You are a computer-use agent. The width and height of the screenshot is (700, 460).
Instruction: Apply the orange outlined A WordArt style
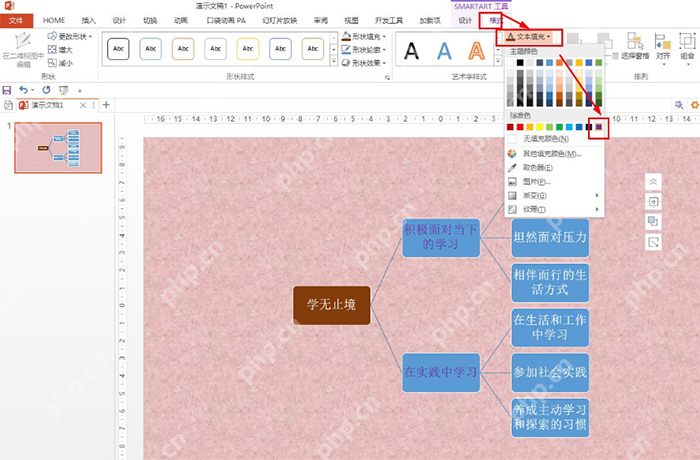tap(476, 50)
